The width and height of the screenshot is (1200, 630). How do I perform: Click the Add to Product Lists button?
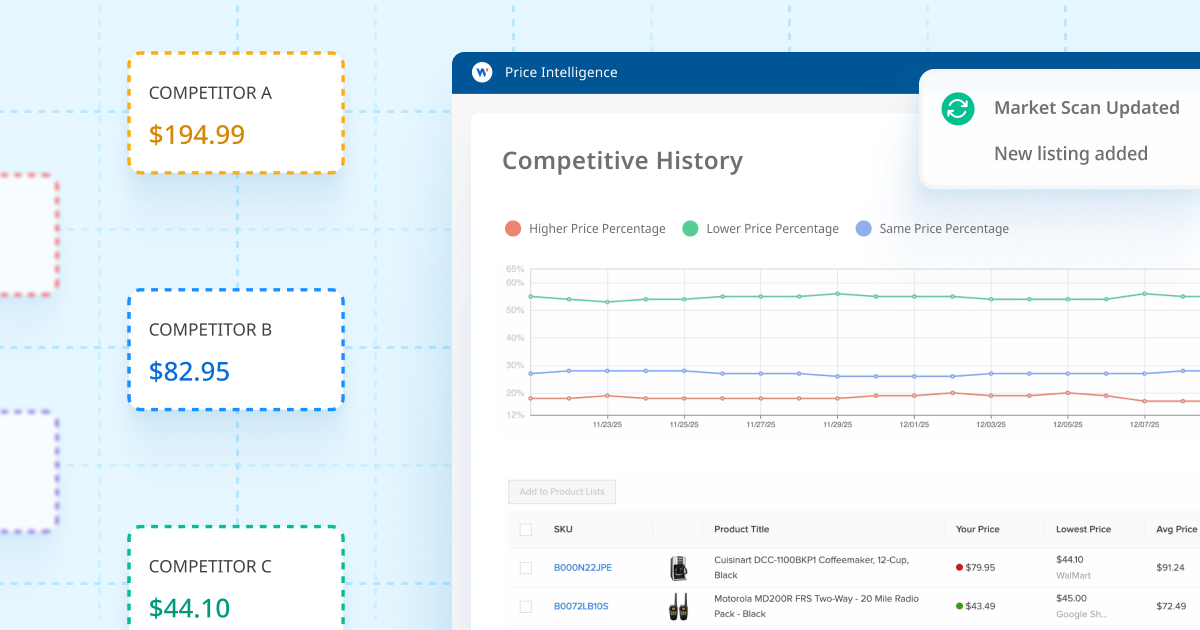coord(561,491)
